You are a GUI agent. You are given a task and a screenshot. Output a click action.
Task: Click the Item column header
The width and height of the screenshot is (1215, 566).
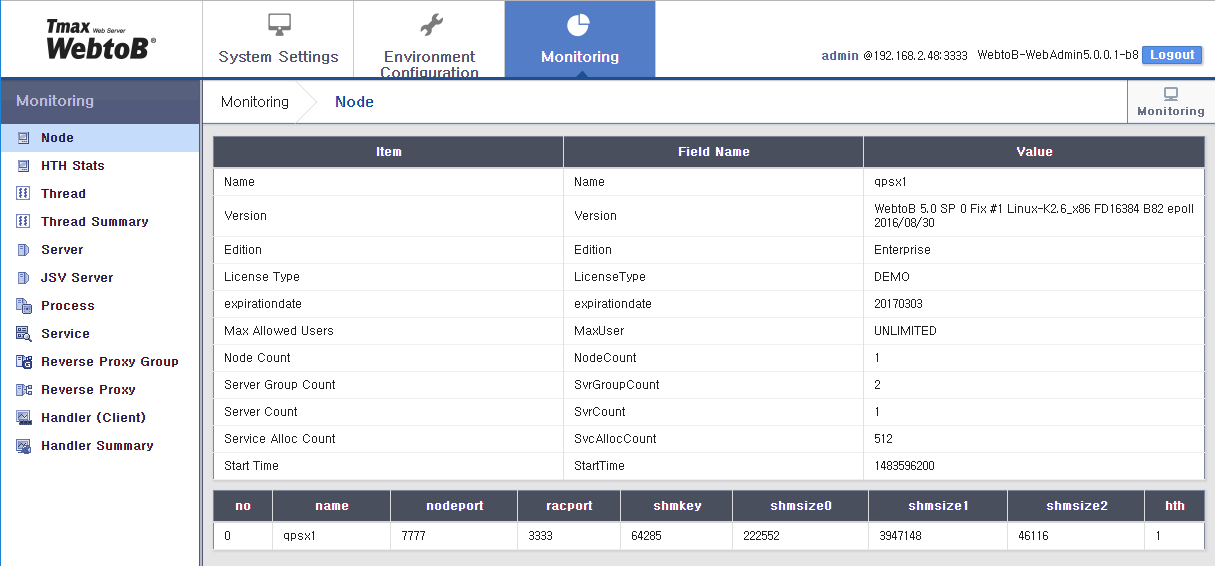click(x=388, y=152)
